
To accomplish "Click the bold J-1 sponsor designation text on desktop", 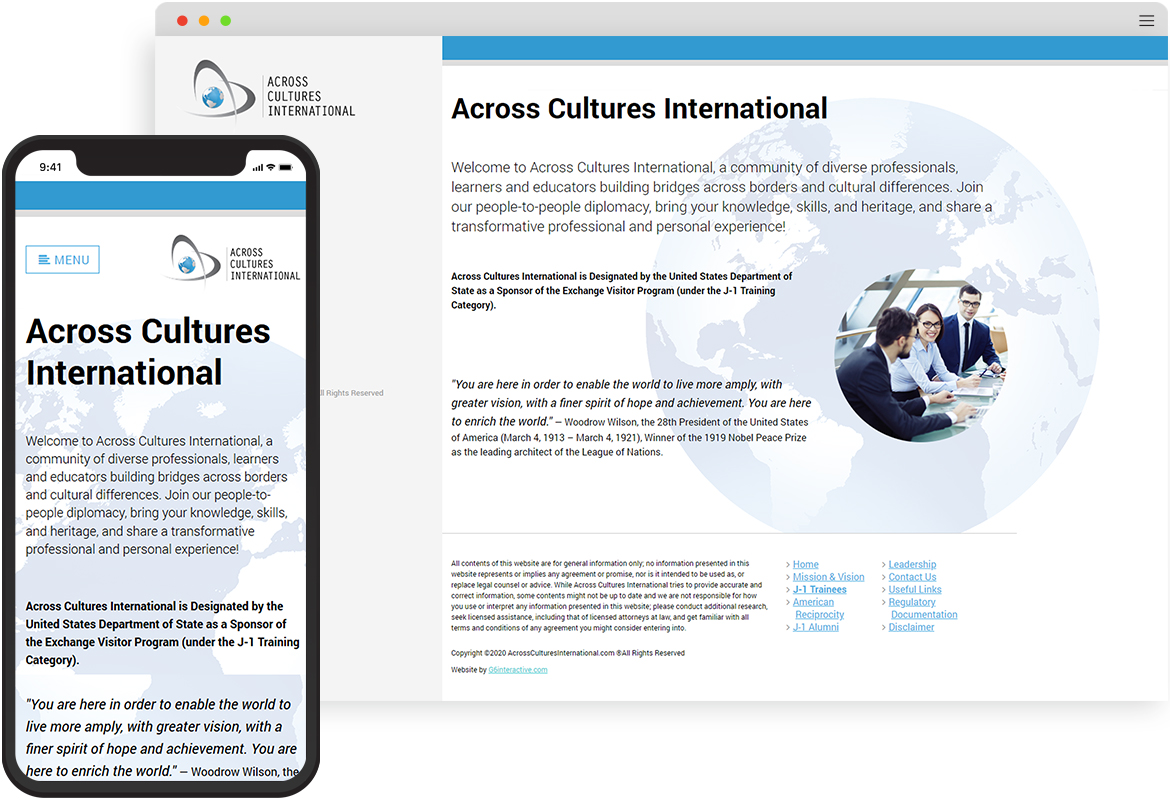I will pyautogui.click(x=622, y=290).
